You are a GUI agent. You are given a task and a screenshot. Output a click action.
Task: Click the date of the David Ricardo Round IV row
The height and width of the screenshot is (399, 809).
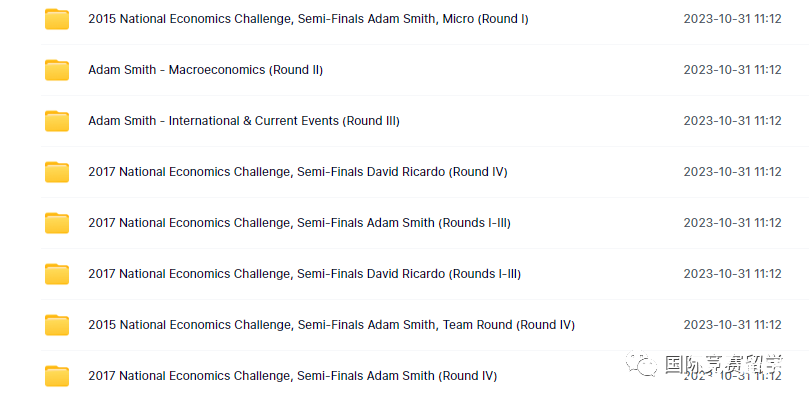[732, 172]
